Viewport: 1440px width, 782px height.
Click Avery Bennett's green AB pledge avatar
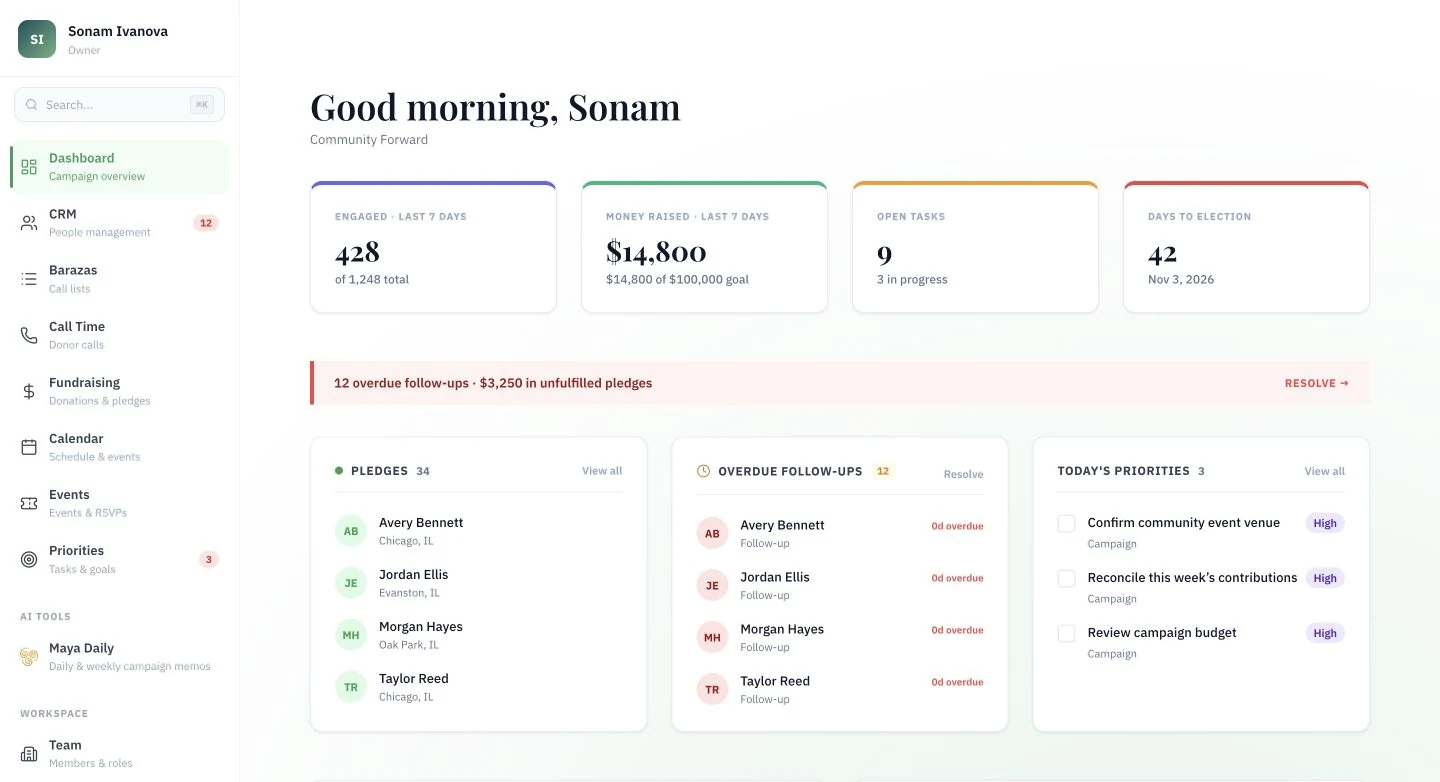(351, 531)
